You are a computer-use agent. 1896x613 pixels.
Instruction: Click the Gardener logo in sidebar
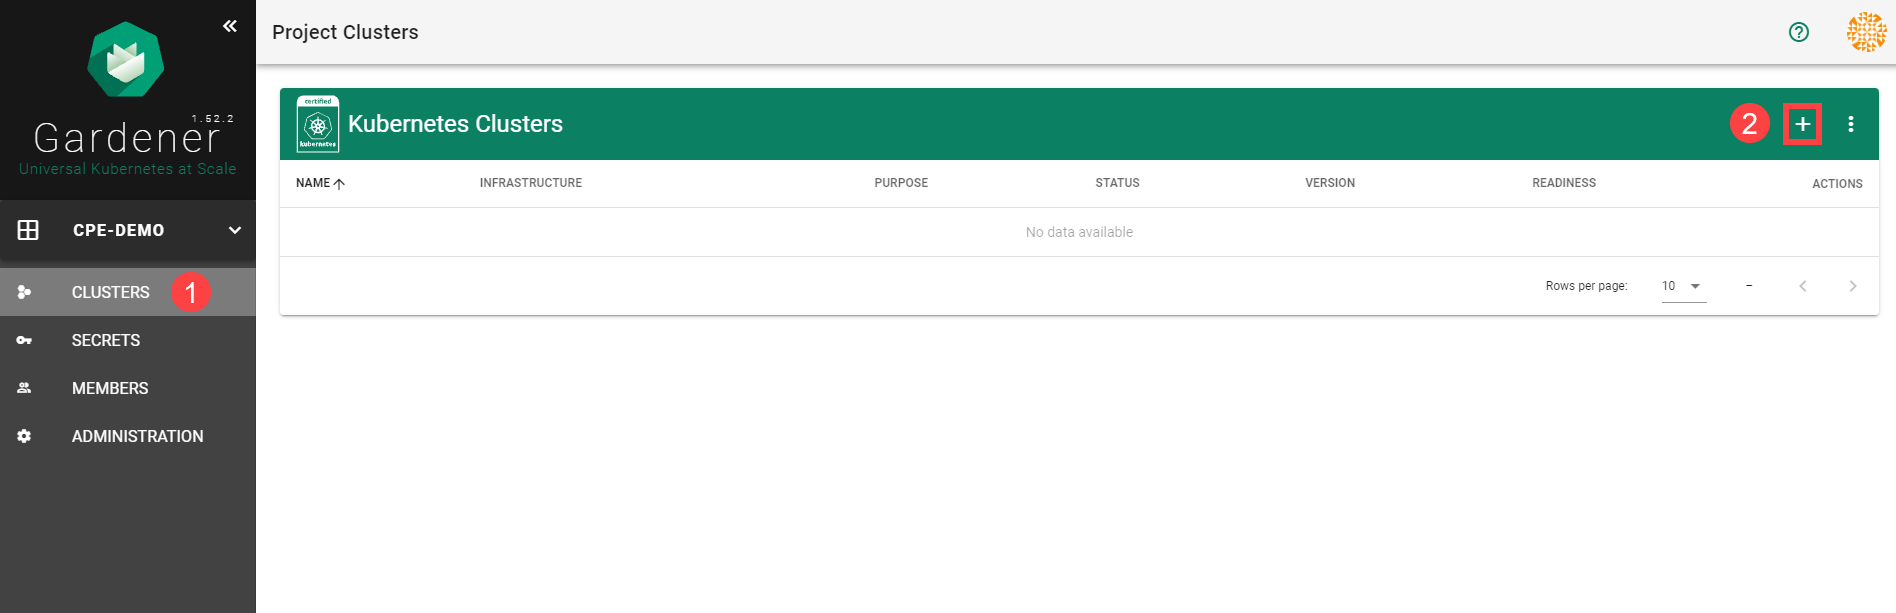tap(126, 60)
